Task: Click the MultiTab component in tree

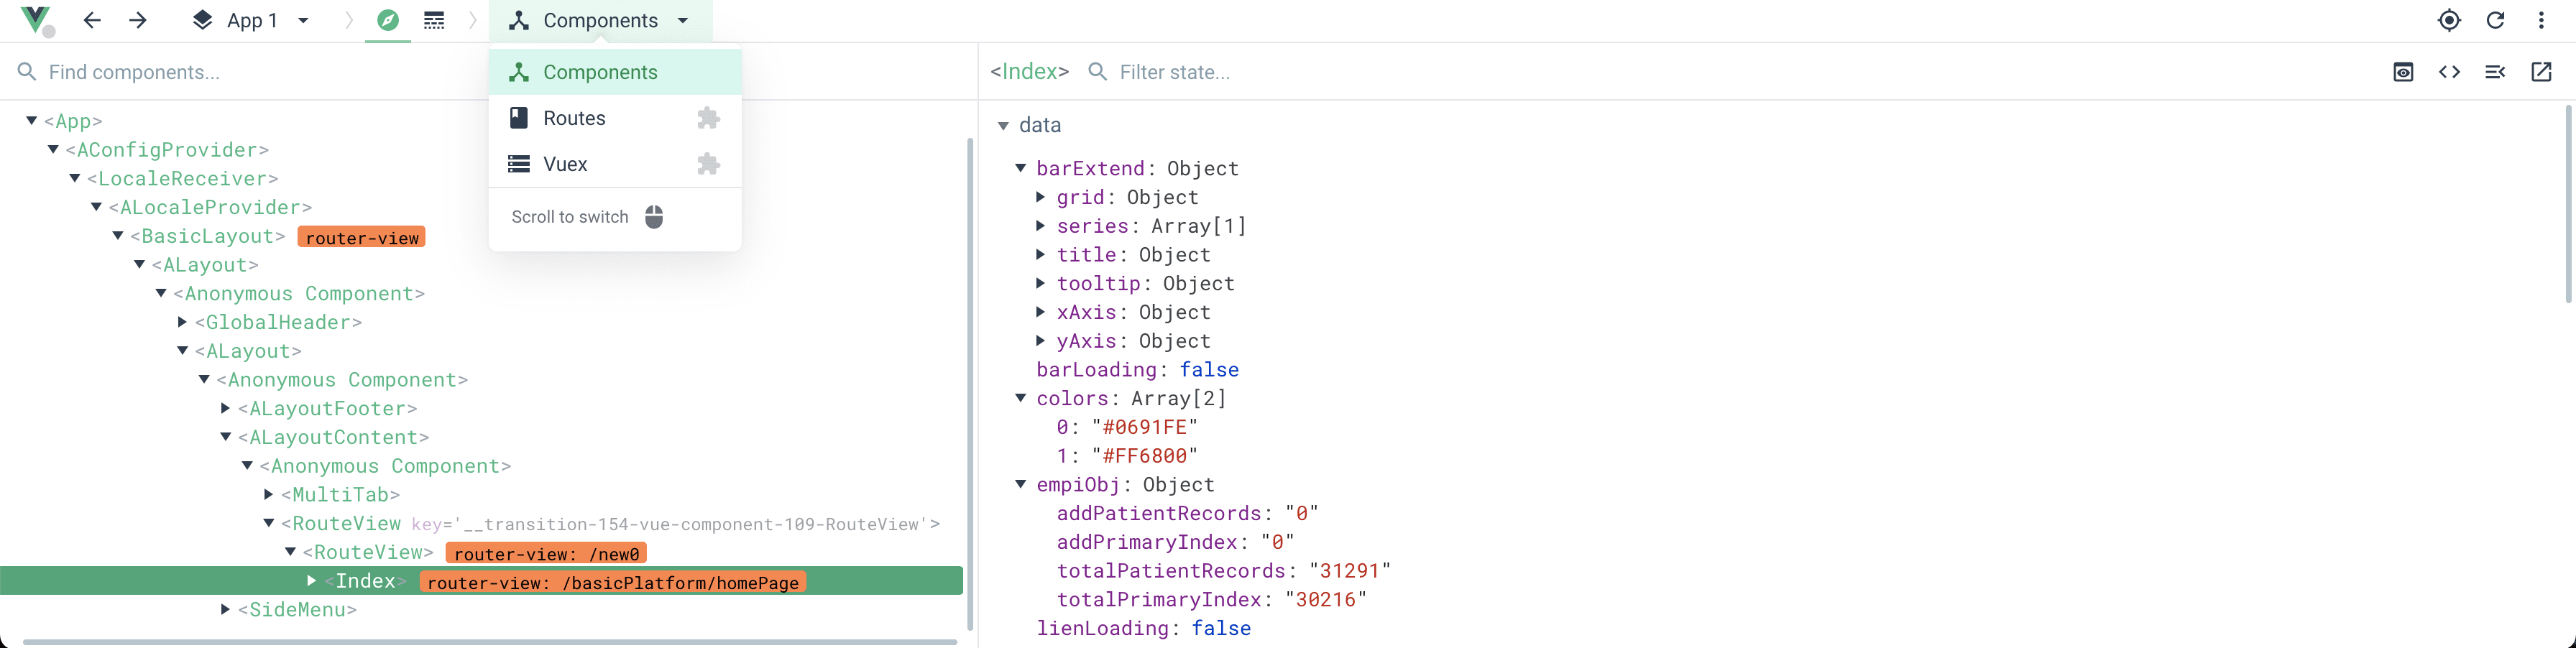Action: [x=340, y=494]
